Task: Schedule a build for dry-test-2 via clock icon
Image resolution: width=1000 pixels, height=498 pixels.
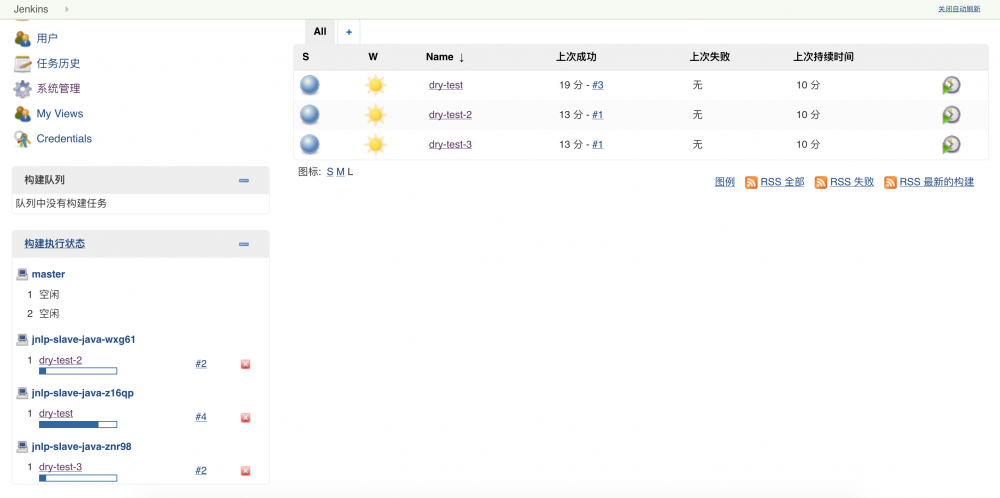Action: (x=951, y=115)
